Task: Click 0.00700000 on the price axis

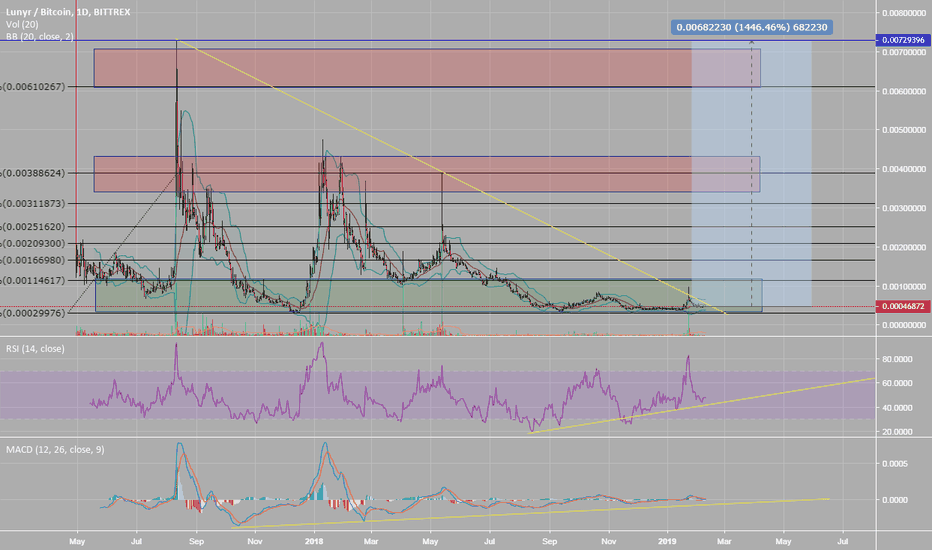Action: pyautogui.click(x=903, y=52)
